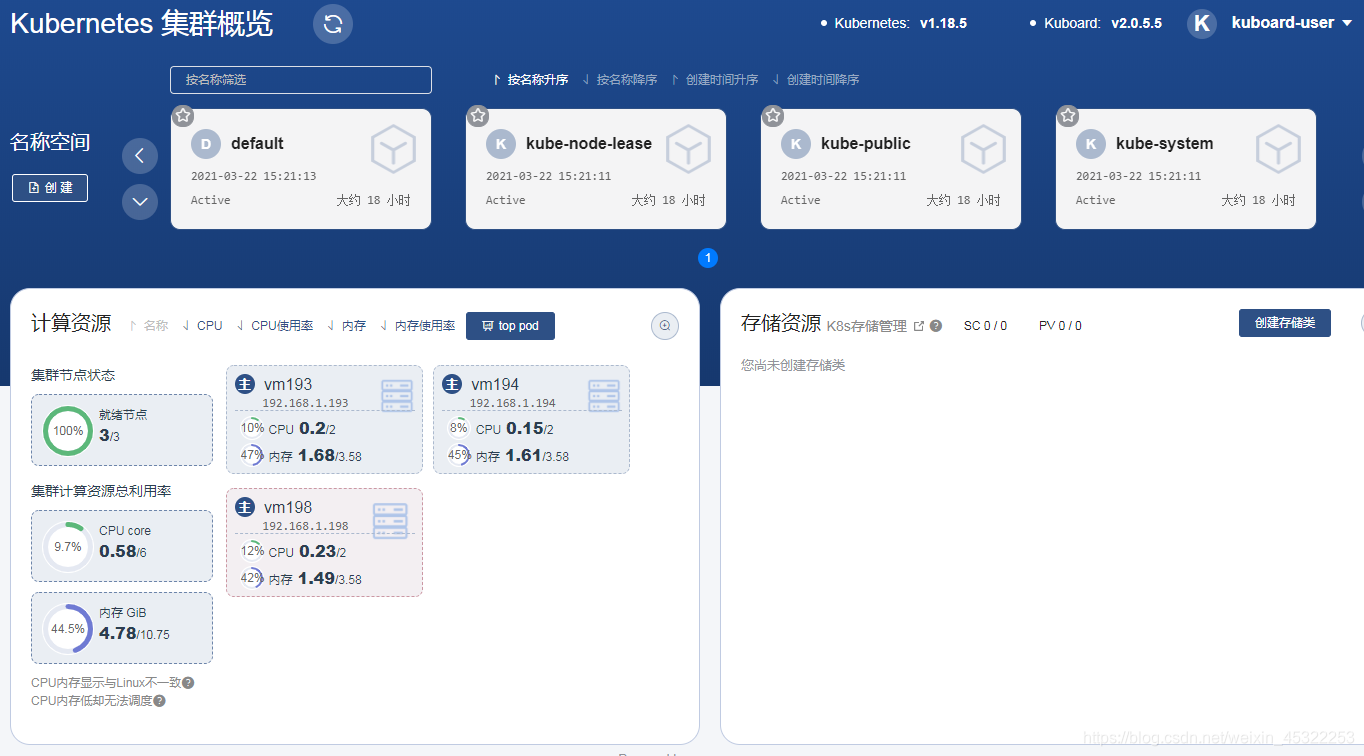
Task: Click server rack icon on vm193
Action: 397,396
